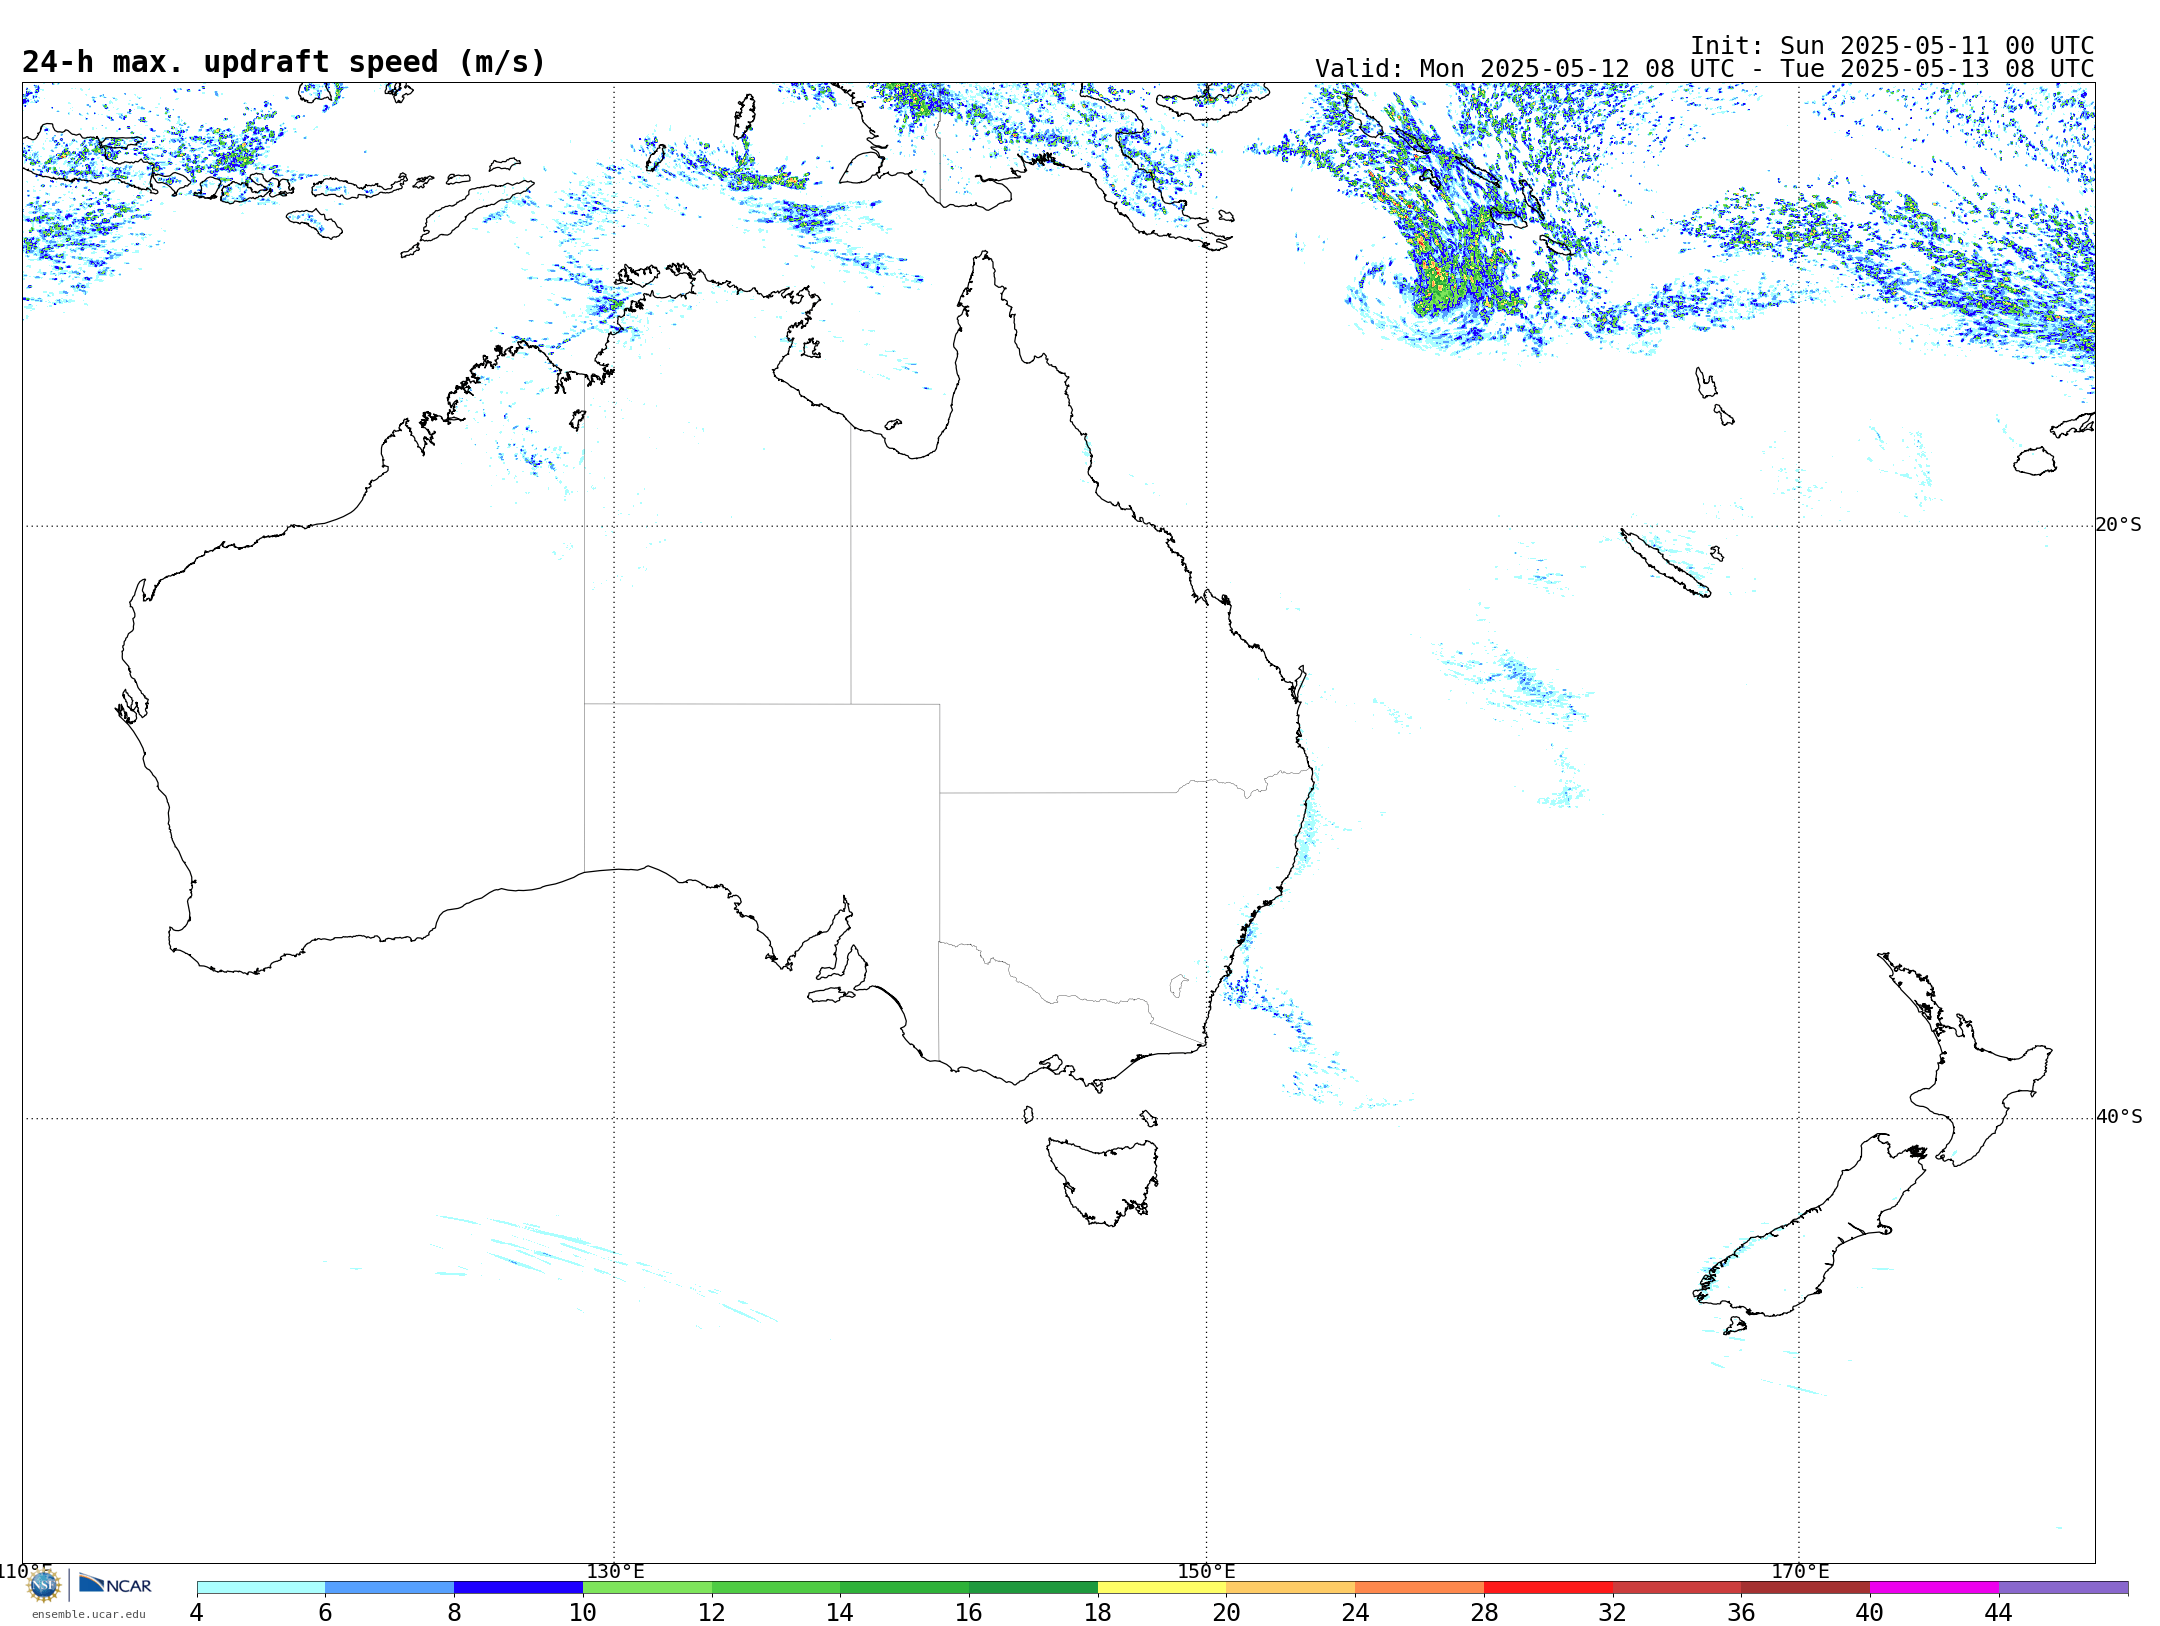Click the 130°E longitude label
Image resolution: width=2160 pixels, height=1626 pixels.
click(615, 1572)
